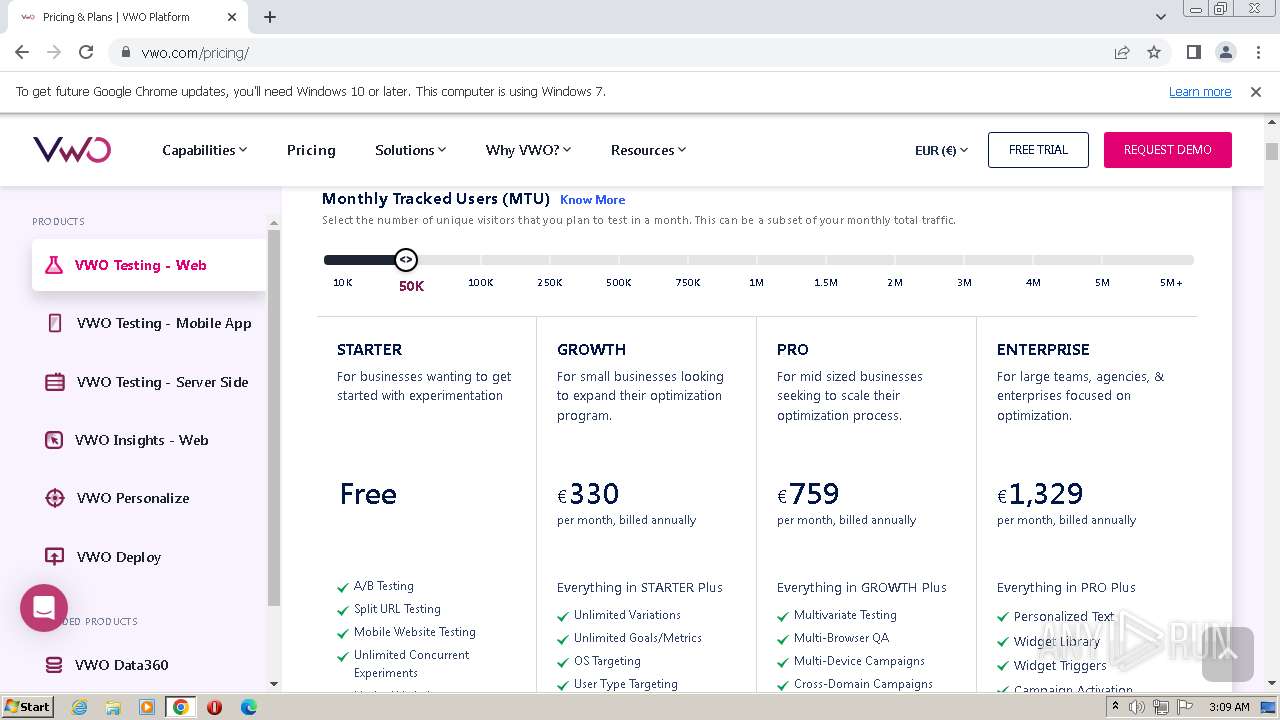The height and width of the screenshot is (720, 1280).
Task: Select the 250K slider label
Action: click(550, 283)
